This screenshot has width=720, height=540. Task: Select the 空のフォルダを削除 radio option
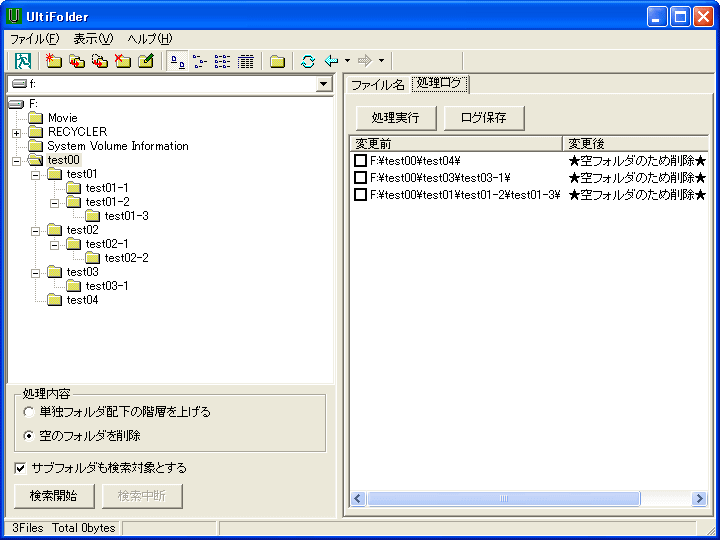[x=28, y=436]
